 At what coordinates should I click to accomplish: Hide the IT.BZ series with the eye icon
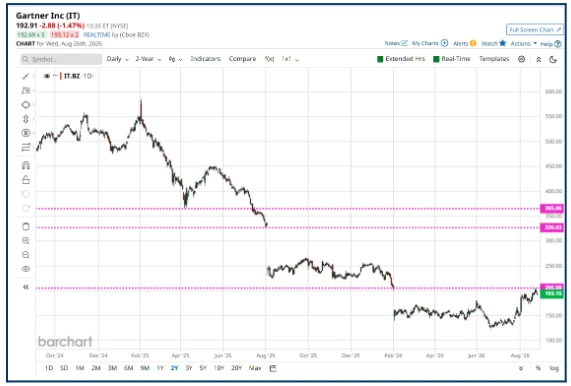pos(47,76)
